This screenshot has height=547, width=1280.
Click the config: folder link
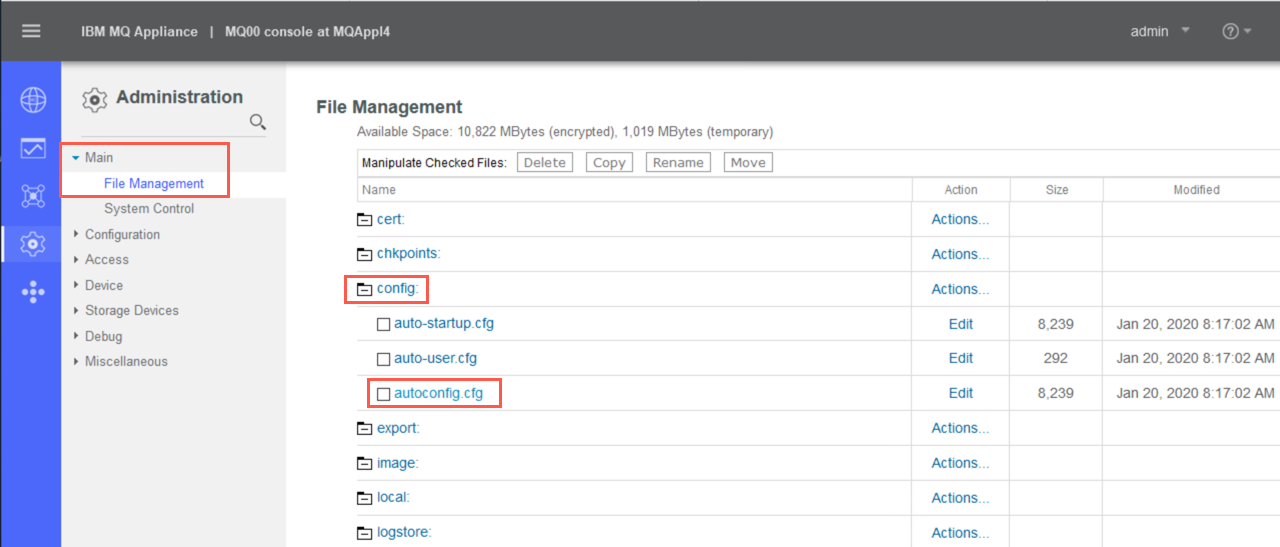(x=397, y=289)
